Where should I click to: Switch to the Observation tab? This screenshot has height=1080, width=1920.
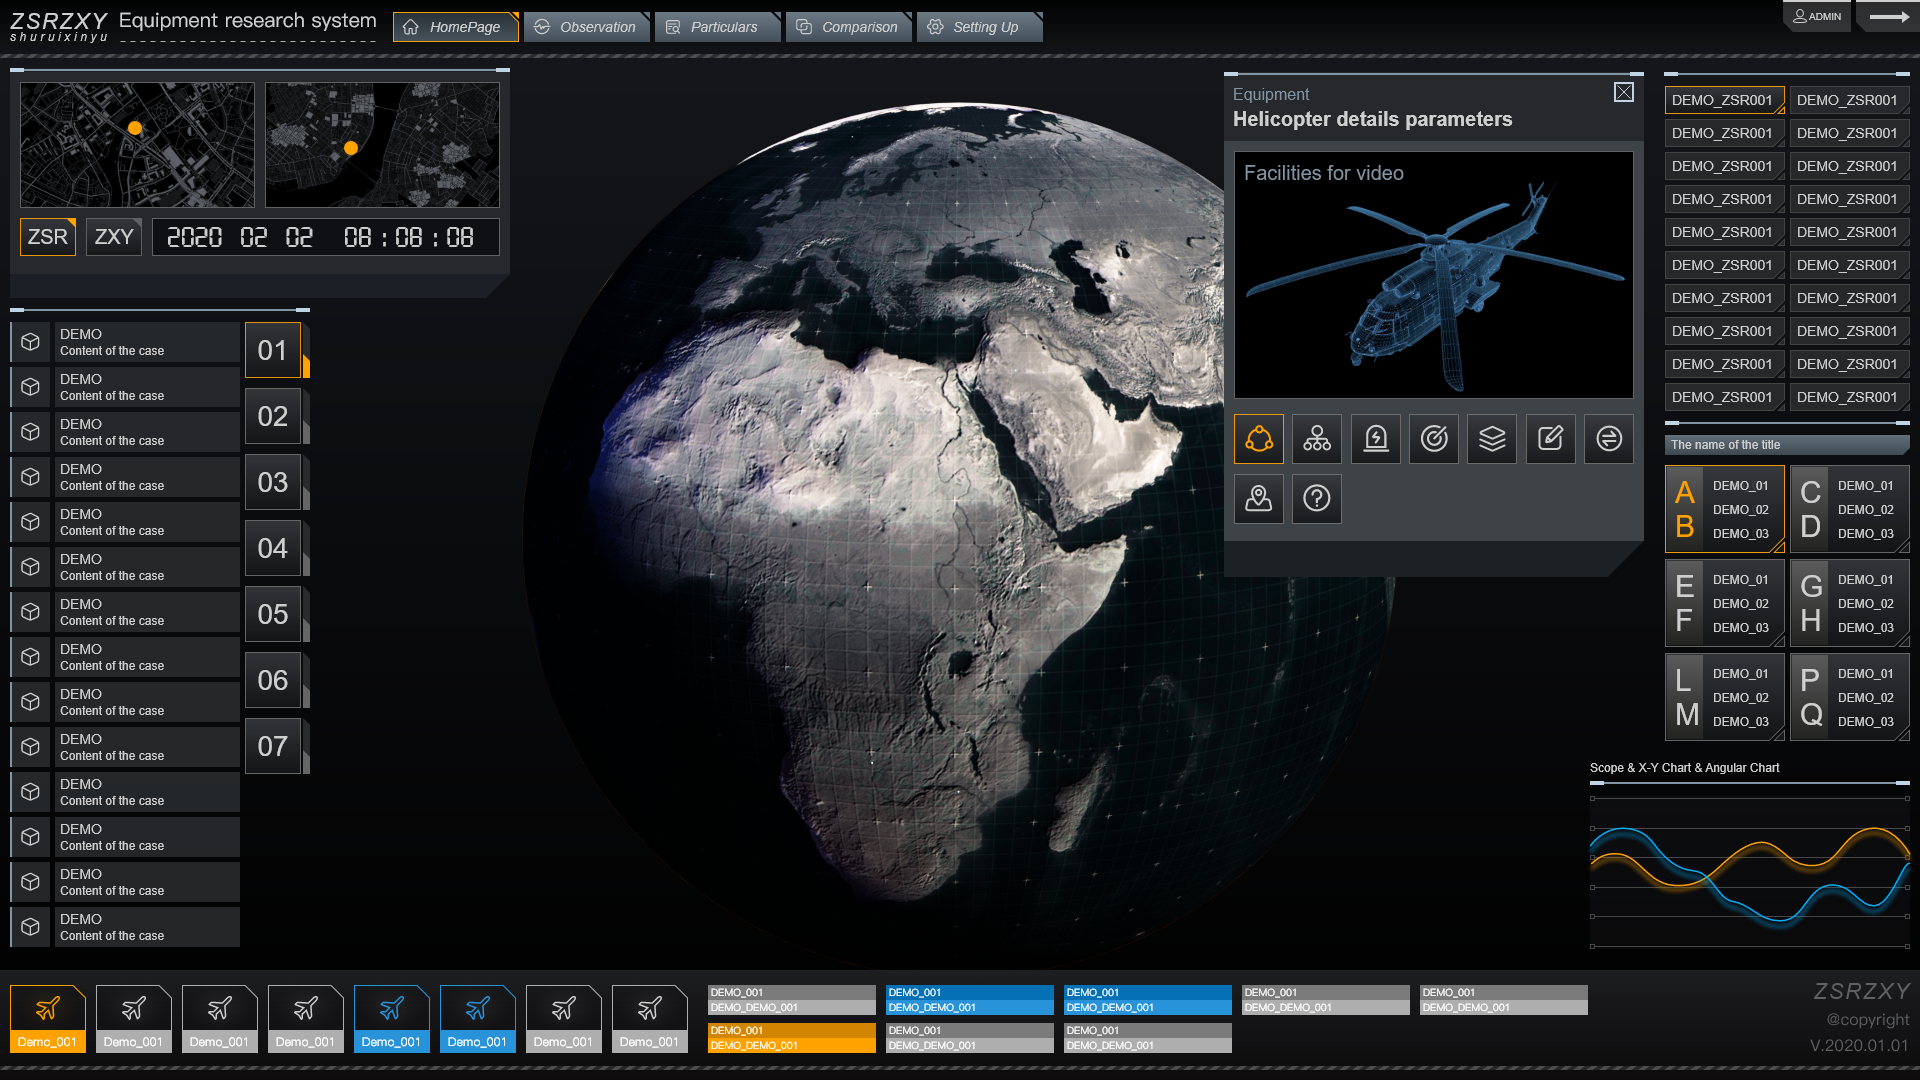[x=588, y=27]
